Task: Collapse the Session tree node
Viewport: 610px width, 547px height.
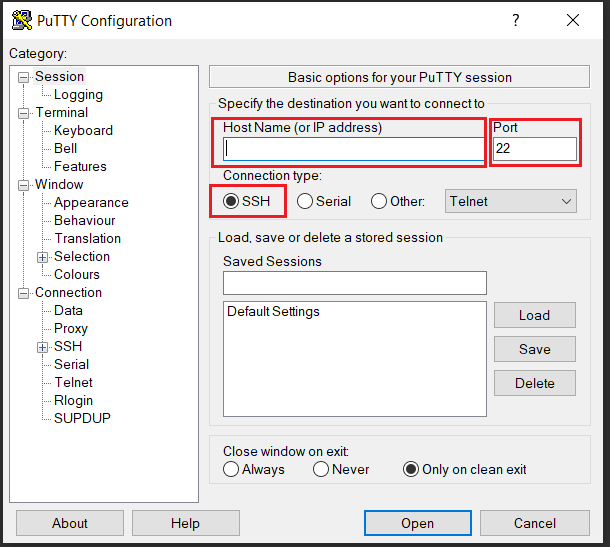Action: point(23,77)
